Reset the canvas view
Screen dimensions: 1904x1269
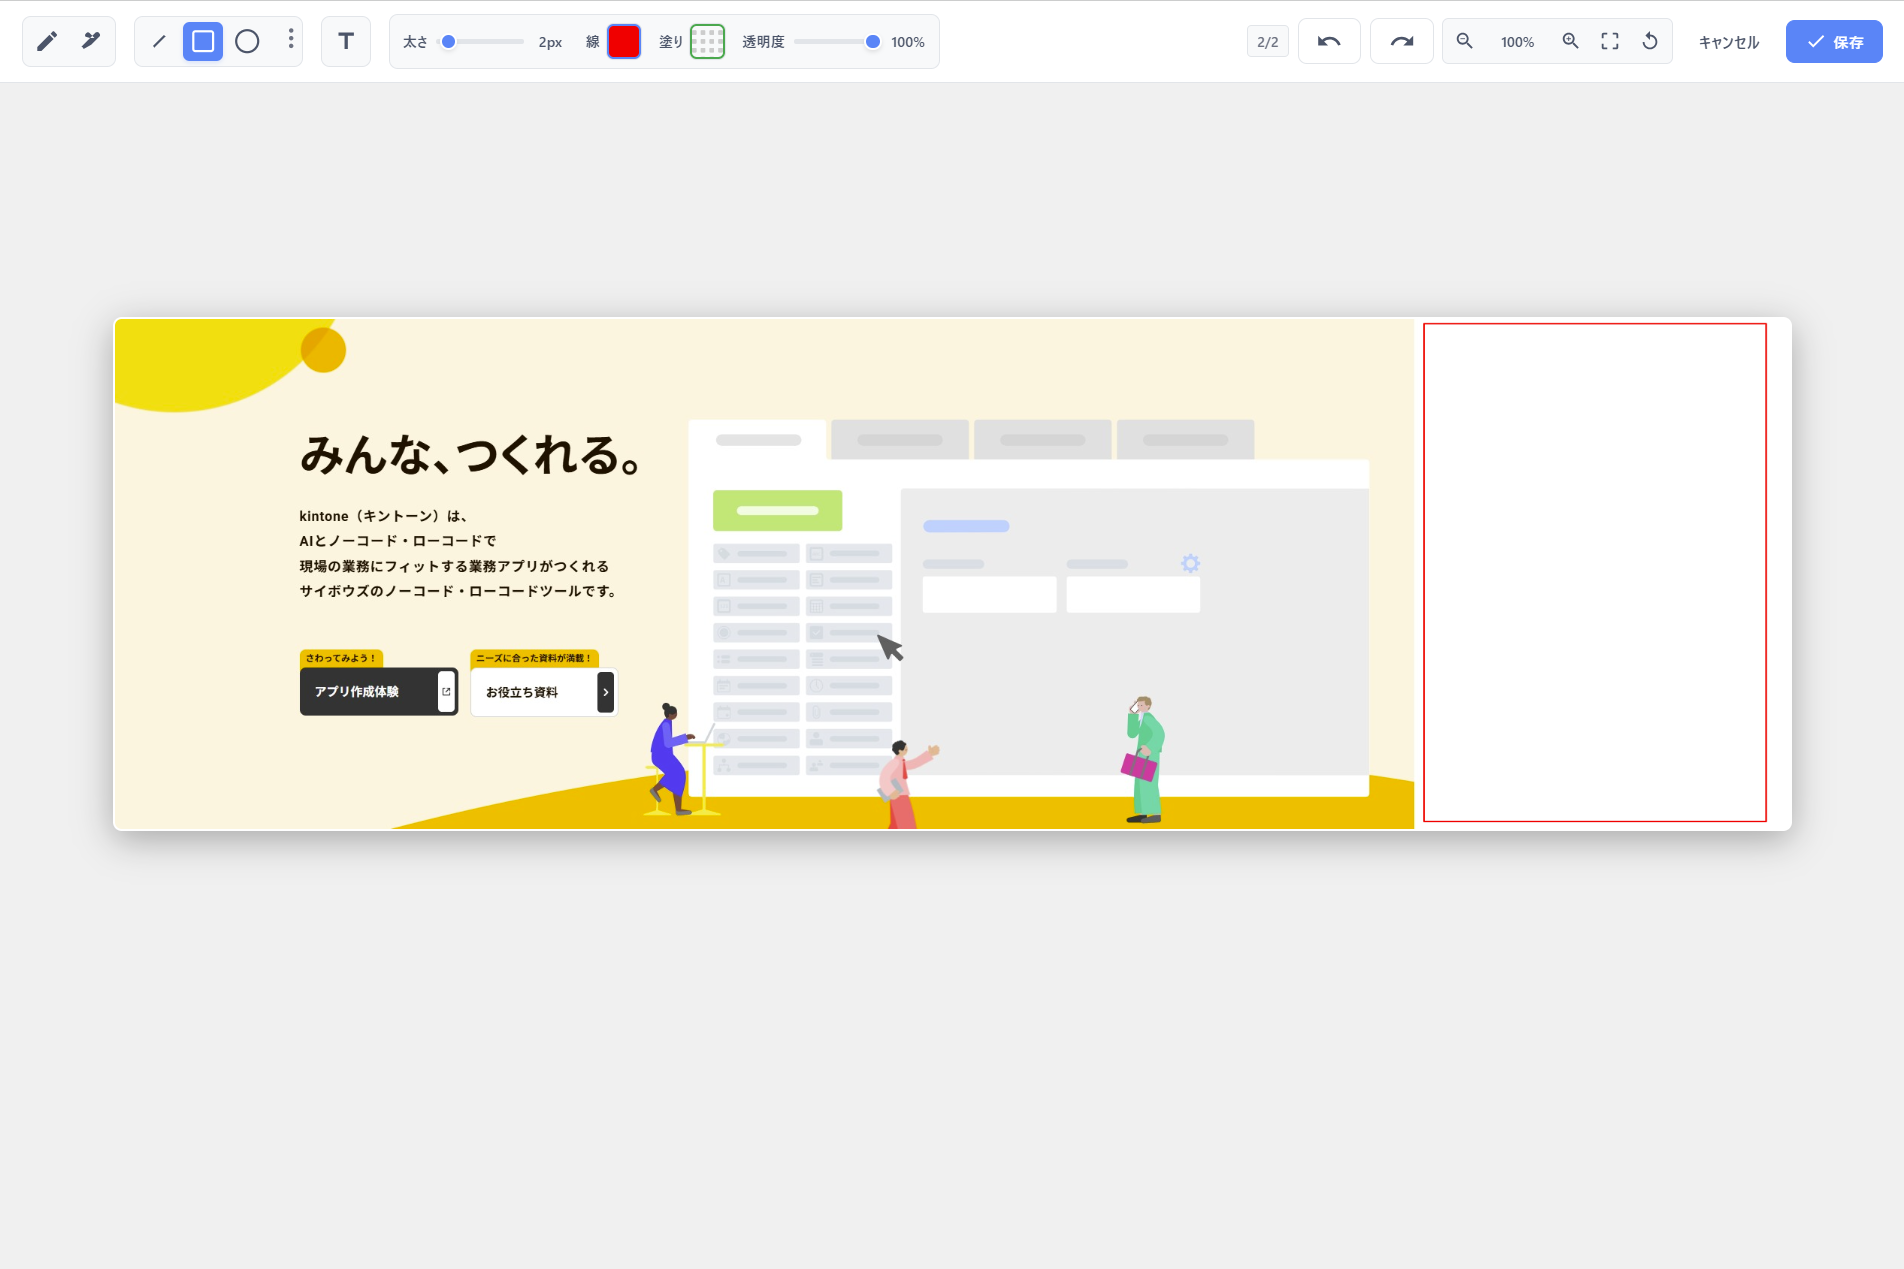[1651, 41]
